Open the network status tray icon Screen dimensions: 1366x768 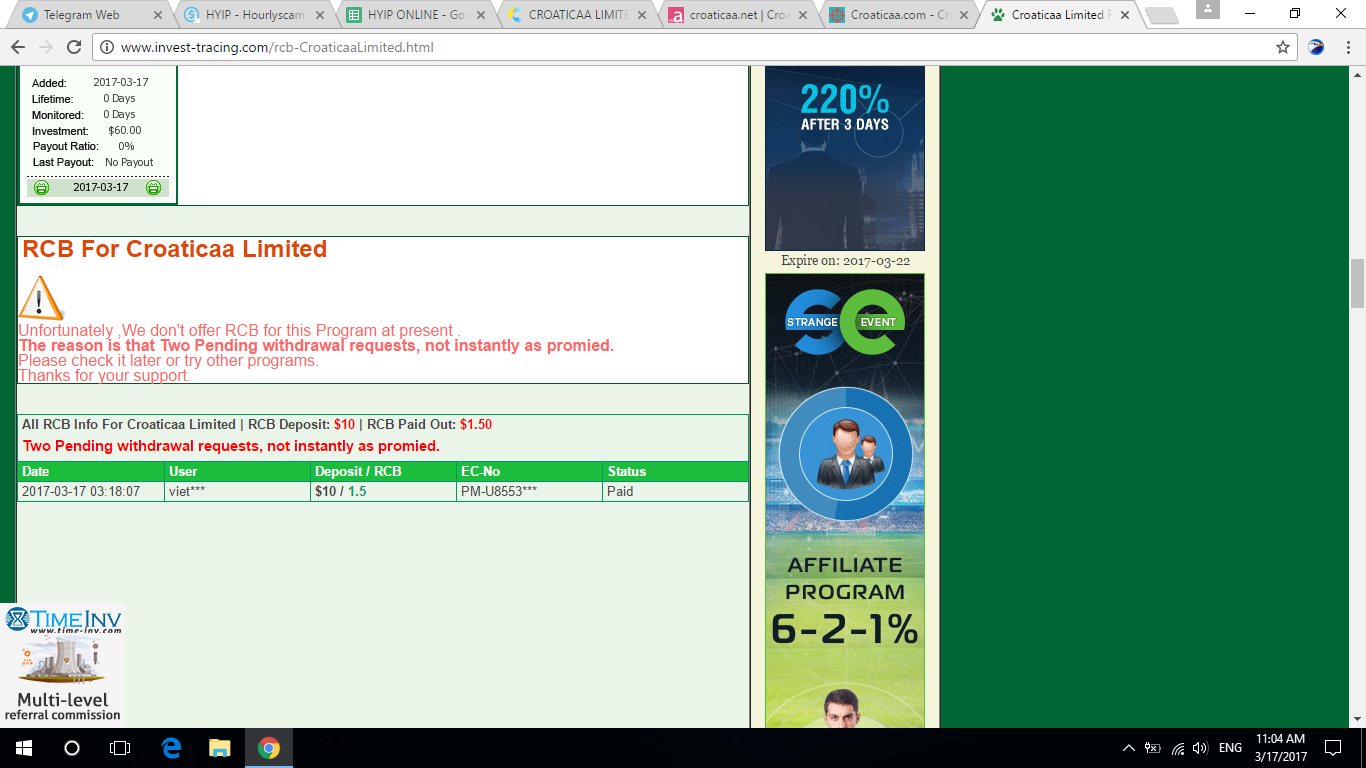(x=1178, y=748)
